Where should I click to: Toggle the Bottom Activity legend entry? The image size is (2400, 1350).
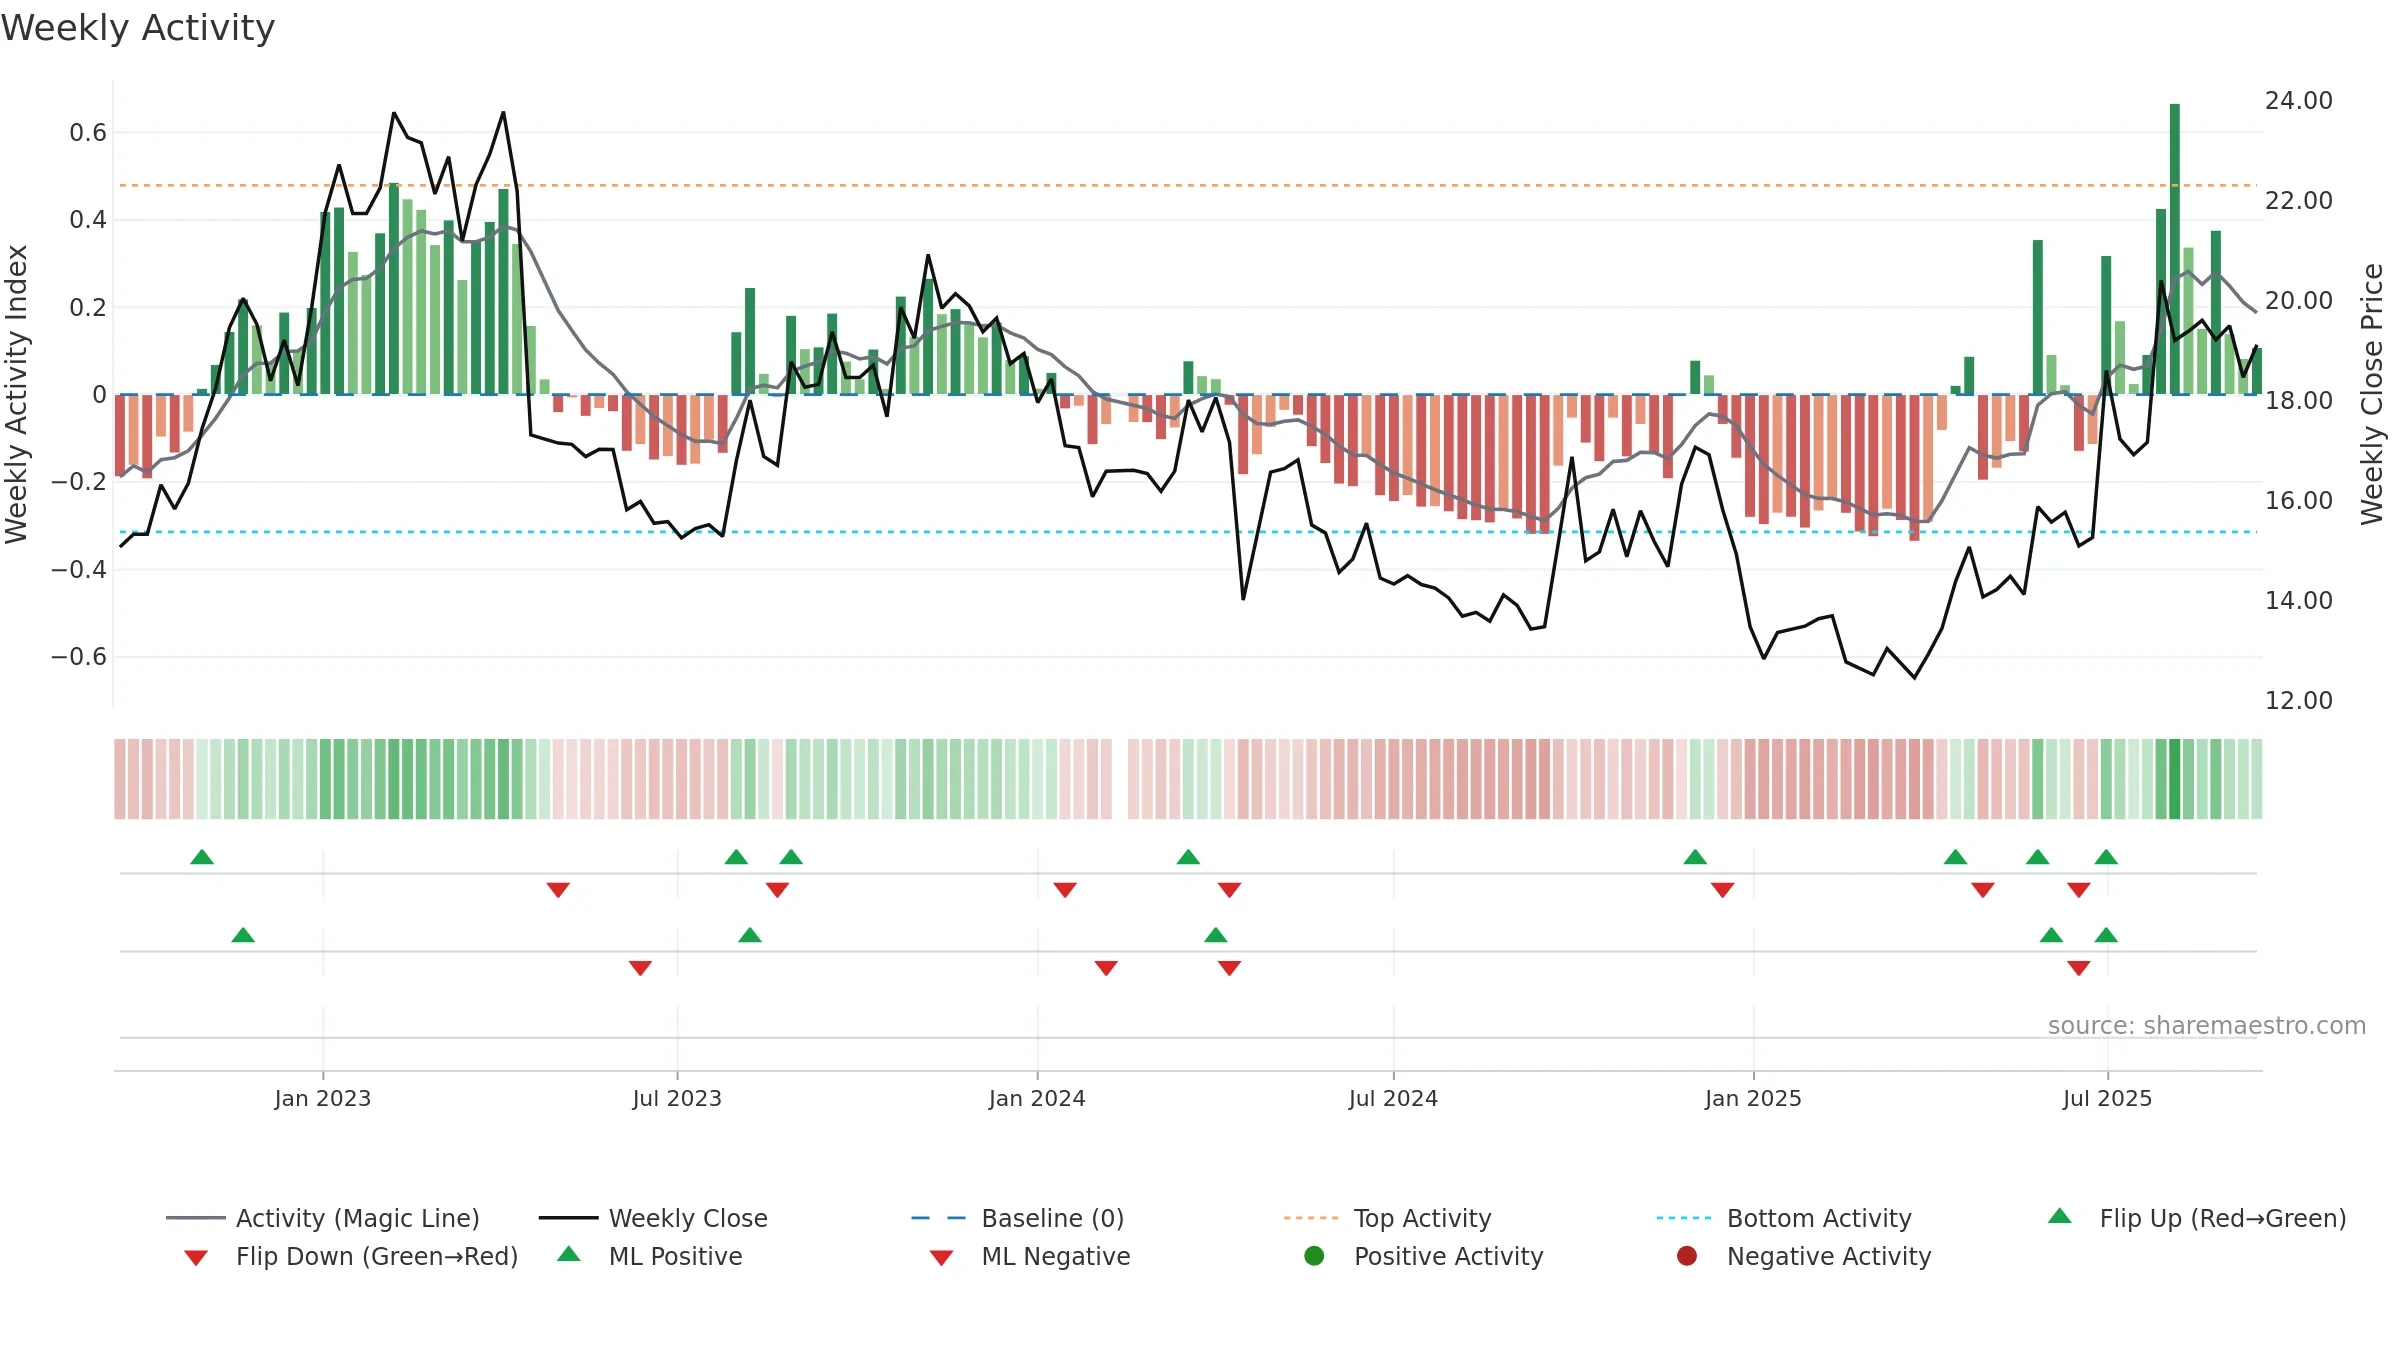1784,1218
